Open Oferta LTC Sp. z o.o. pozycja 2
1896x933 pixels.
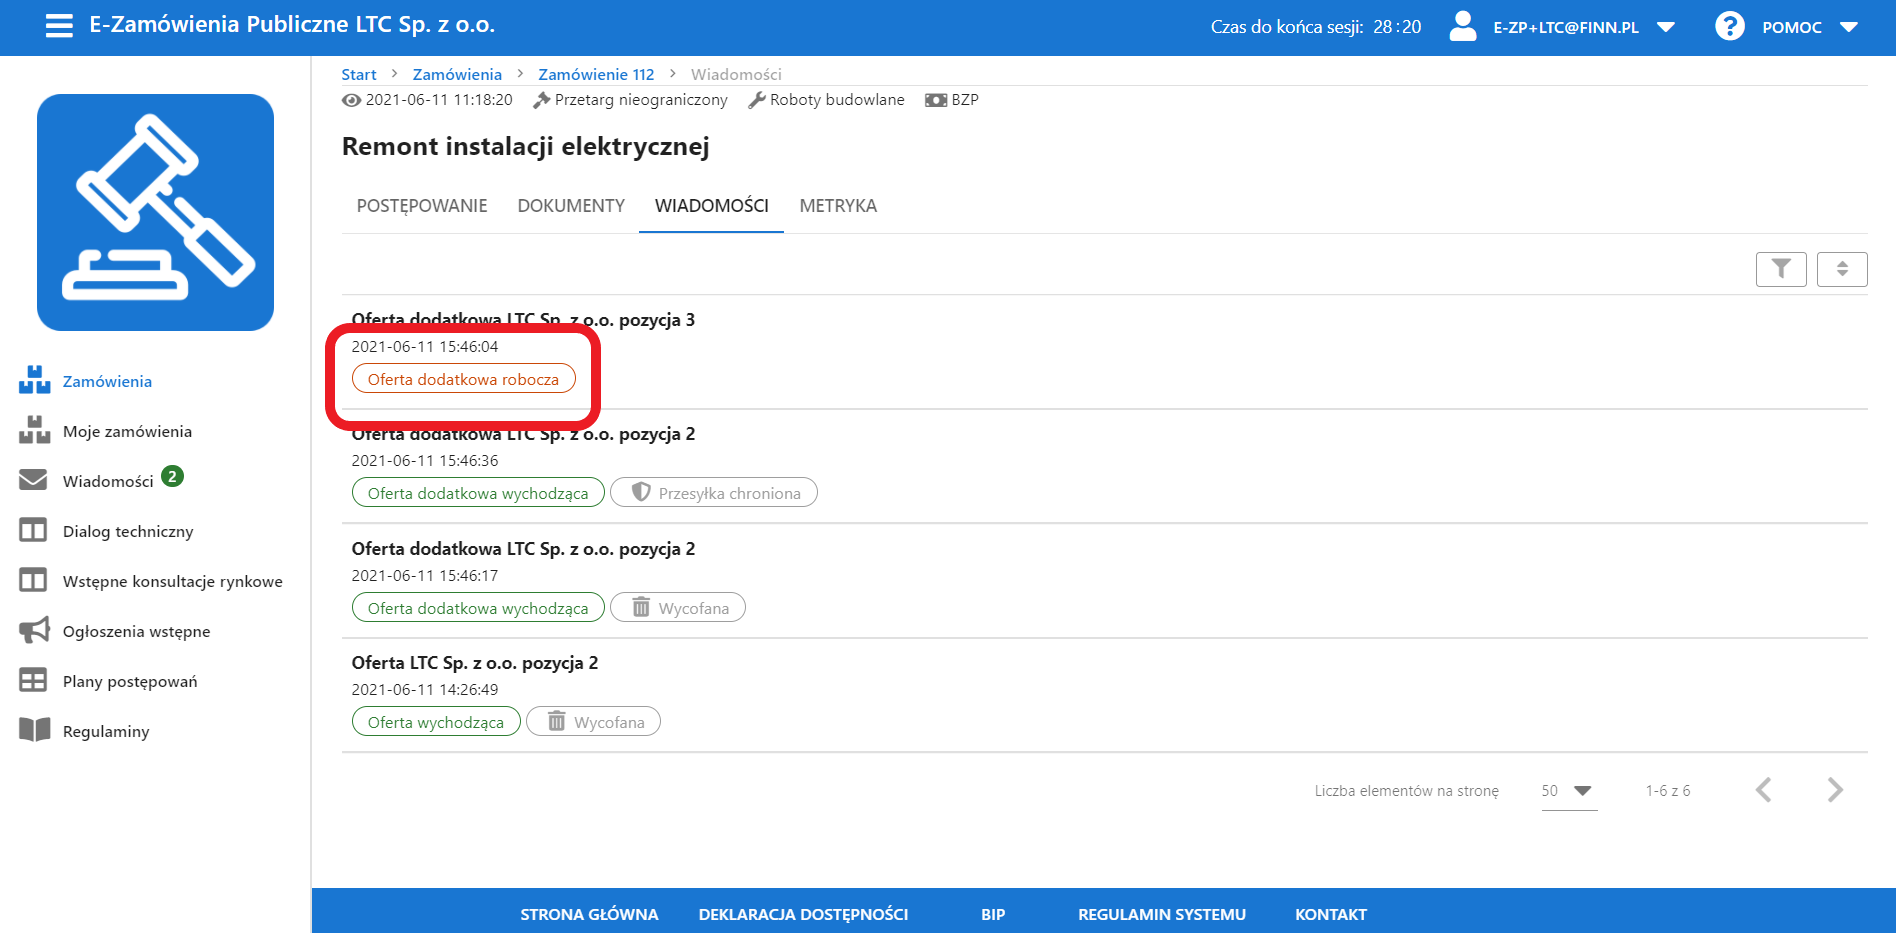tap(475, 663)
